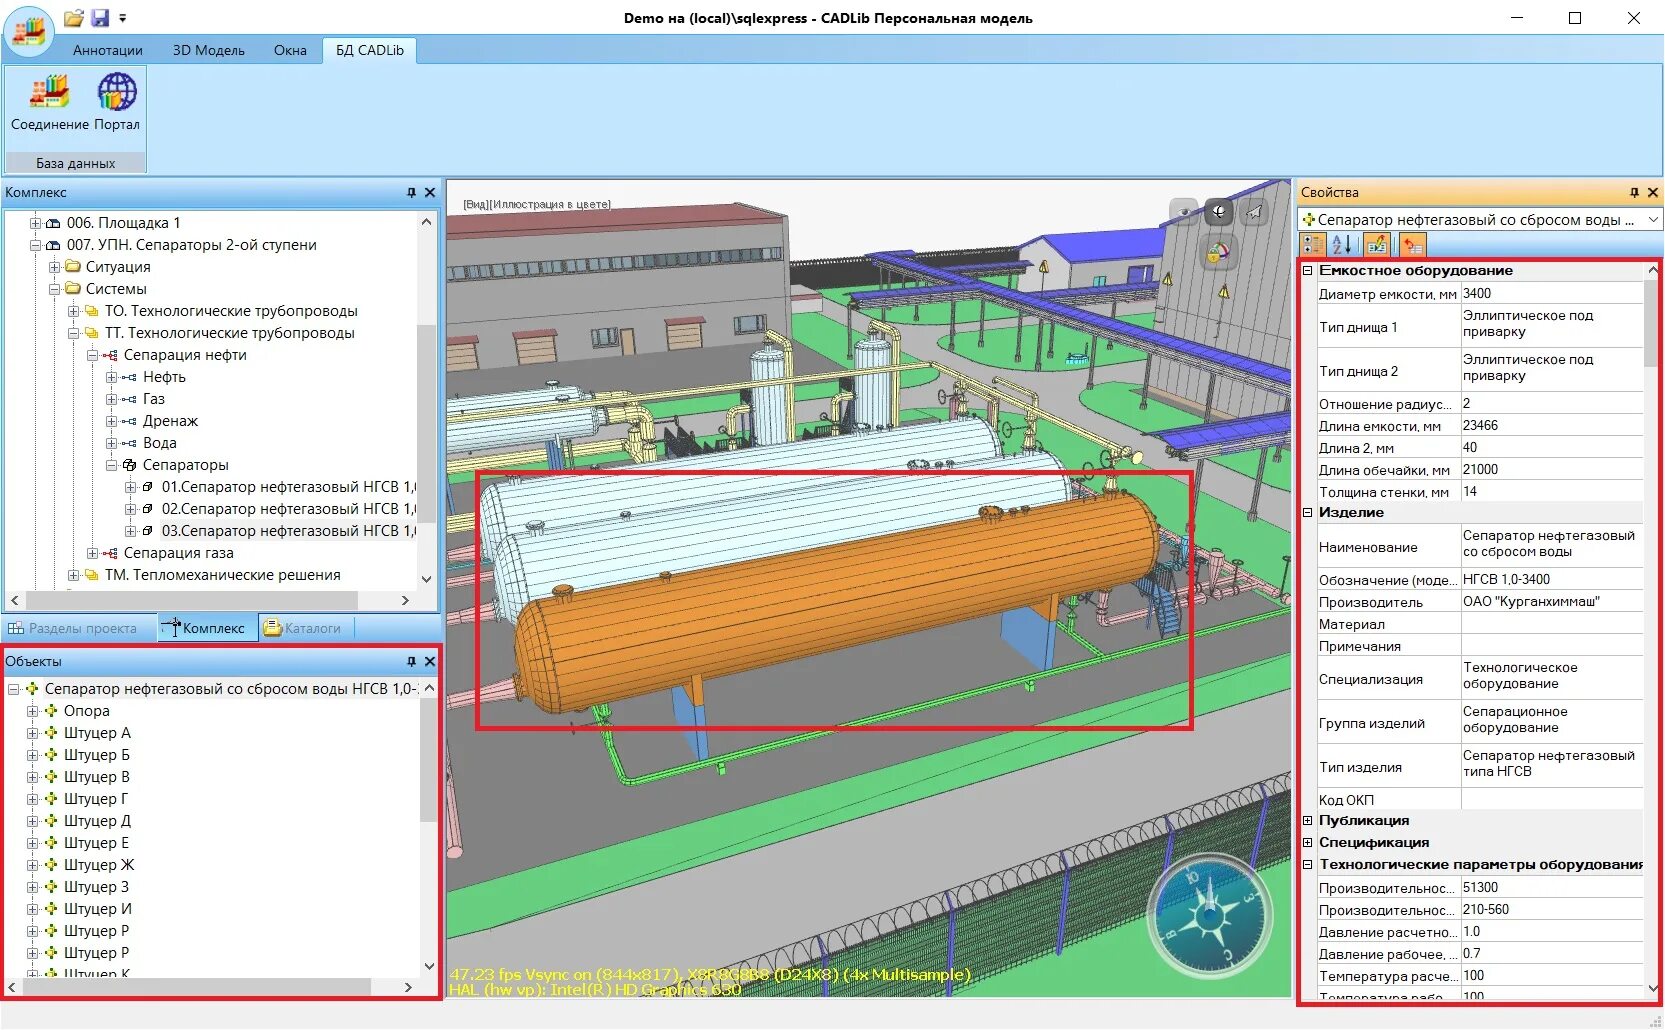Click the compass navigation widget in viewport
Image resolution: width=1665 pixels, height=1030 pixels.
click(x=1209, y=917)
